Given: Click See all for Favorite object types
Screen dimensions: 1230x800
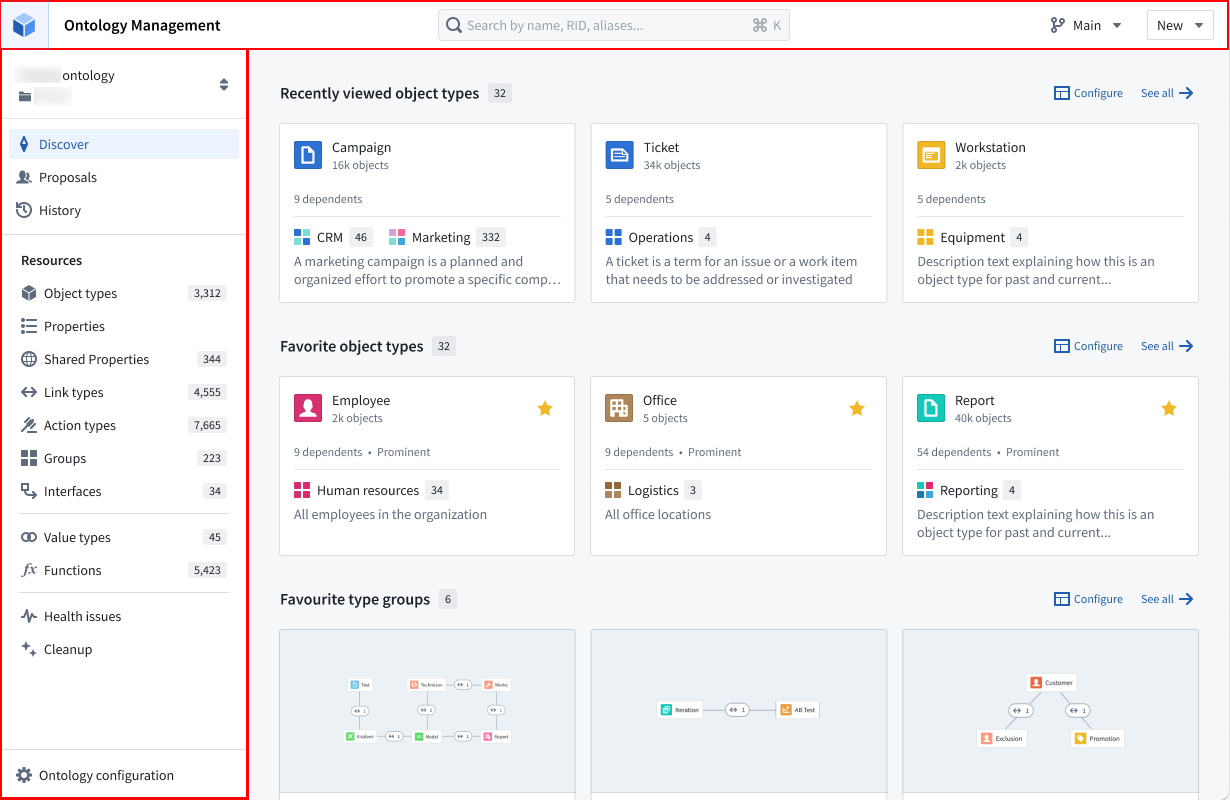Looking at the screenshot, I should pyautogui.click(x=1167, y=346).
